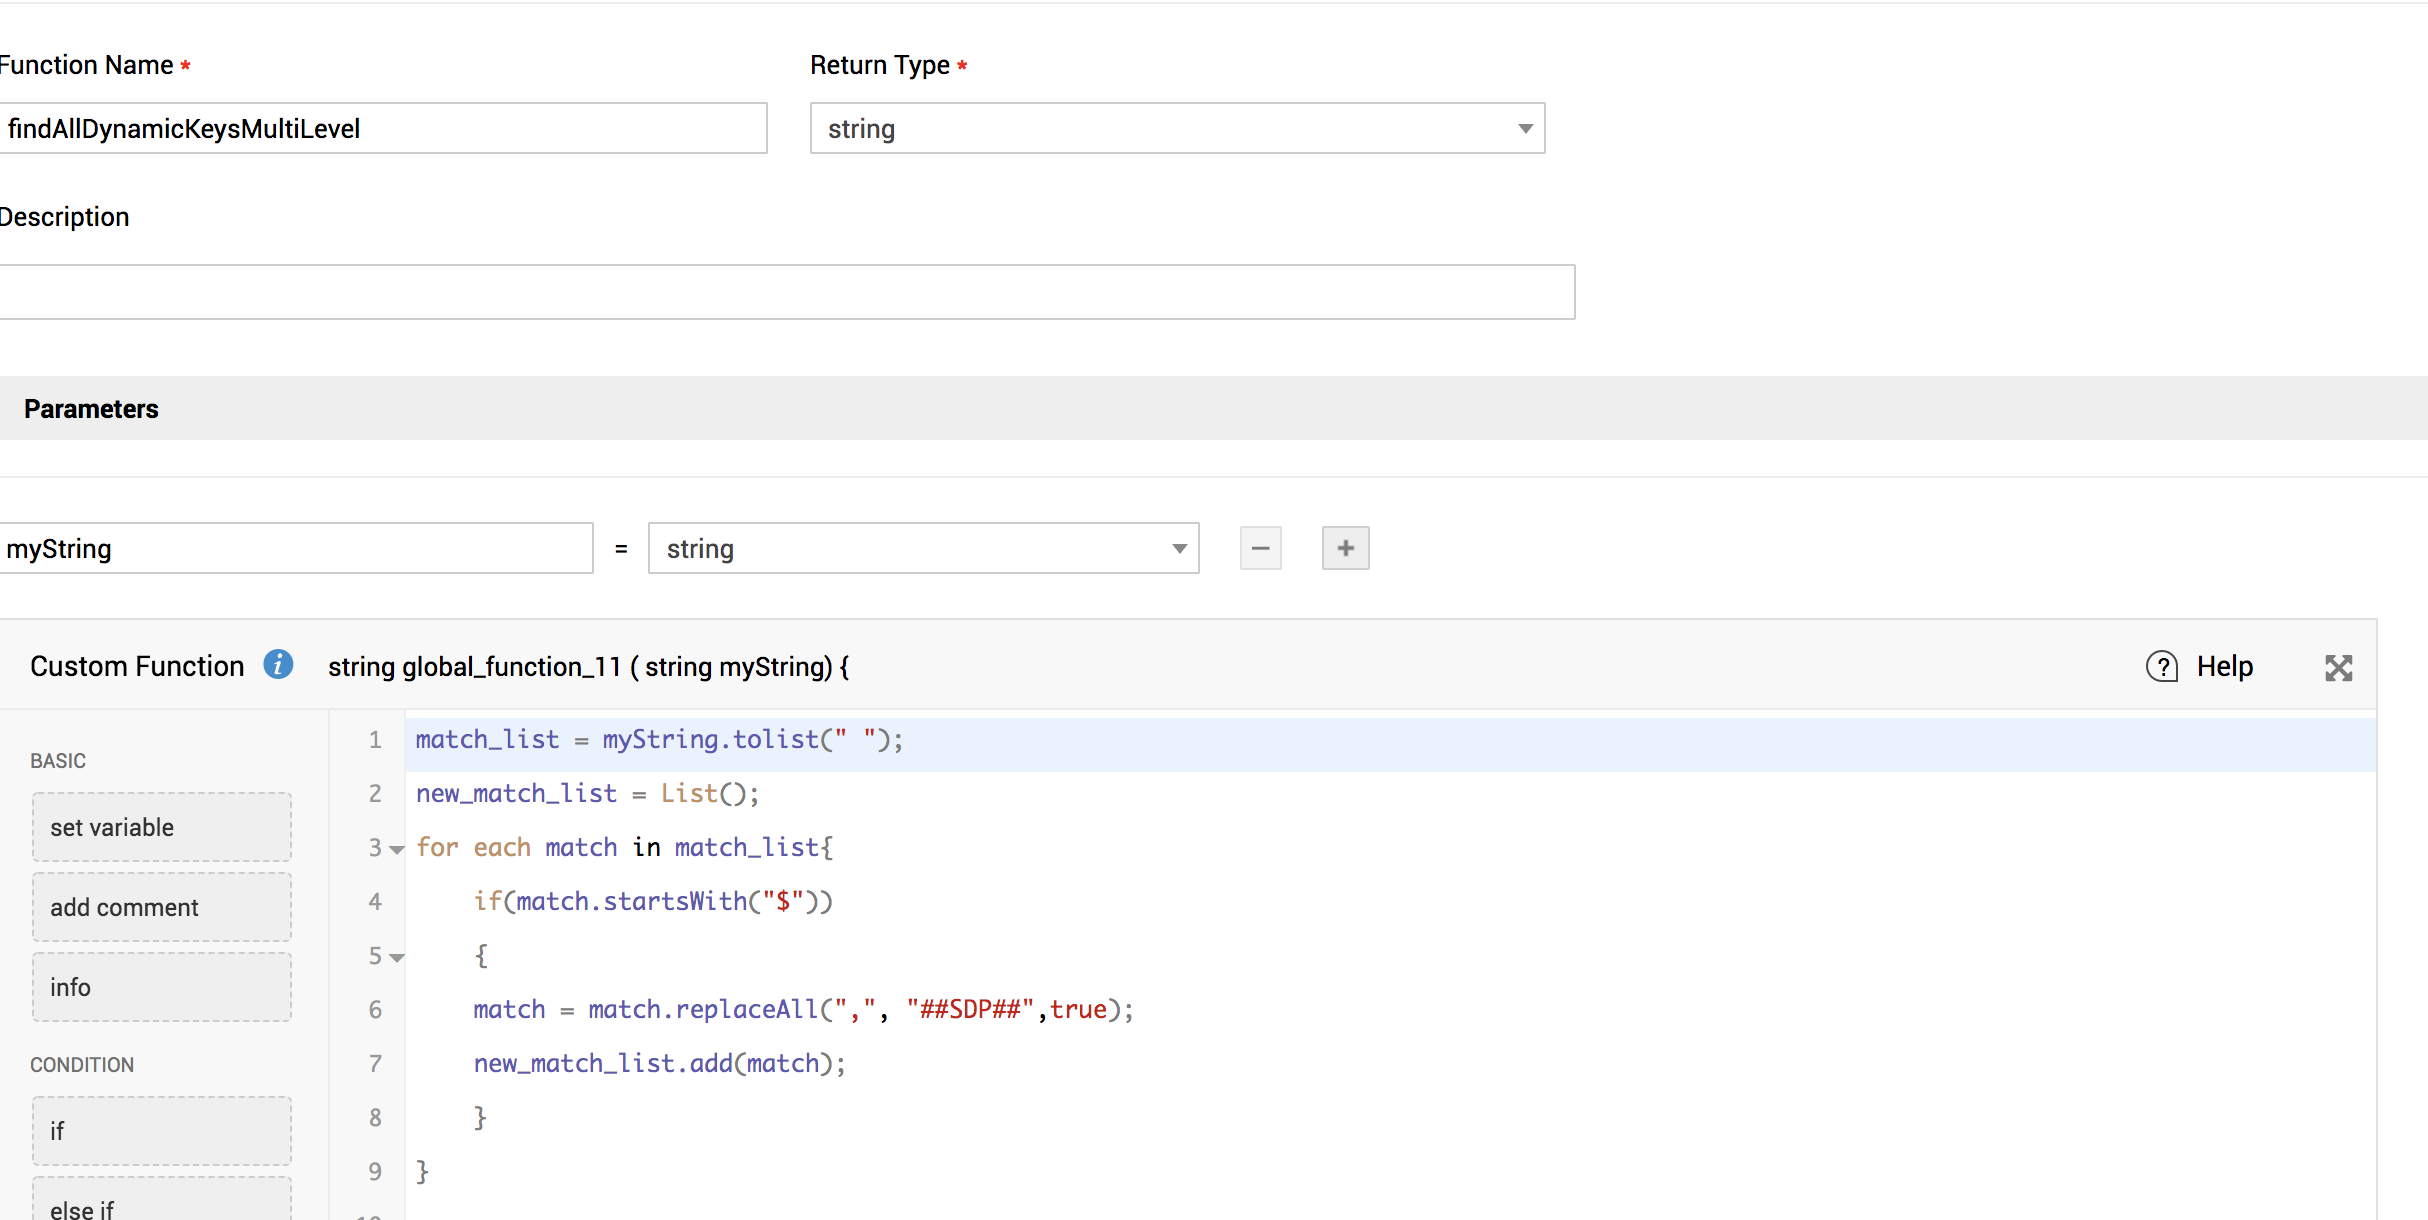
Task: Select the 'add comment' block
Action: tap(162, 907)
